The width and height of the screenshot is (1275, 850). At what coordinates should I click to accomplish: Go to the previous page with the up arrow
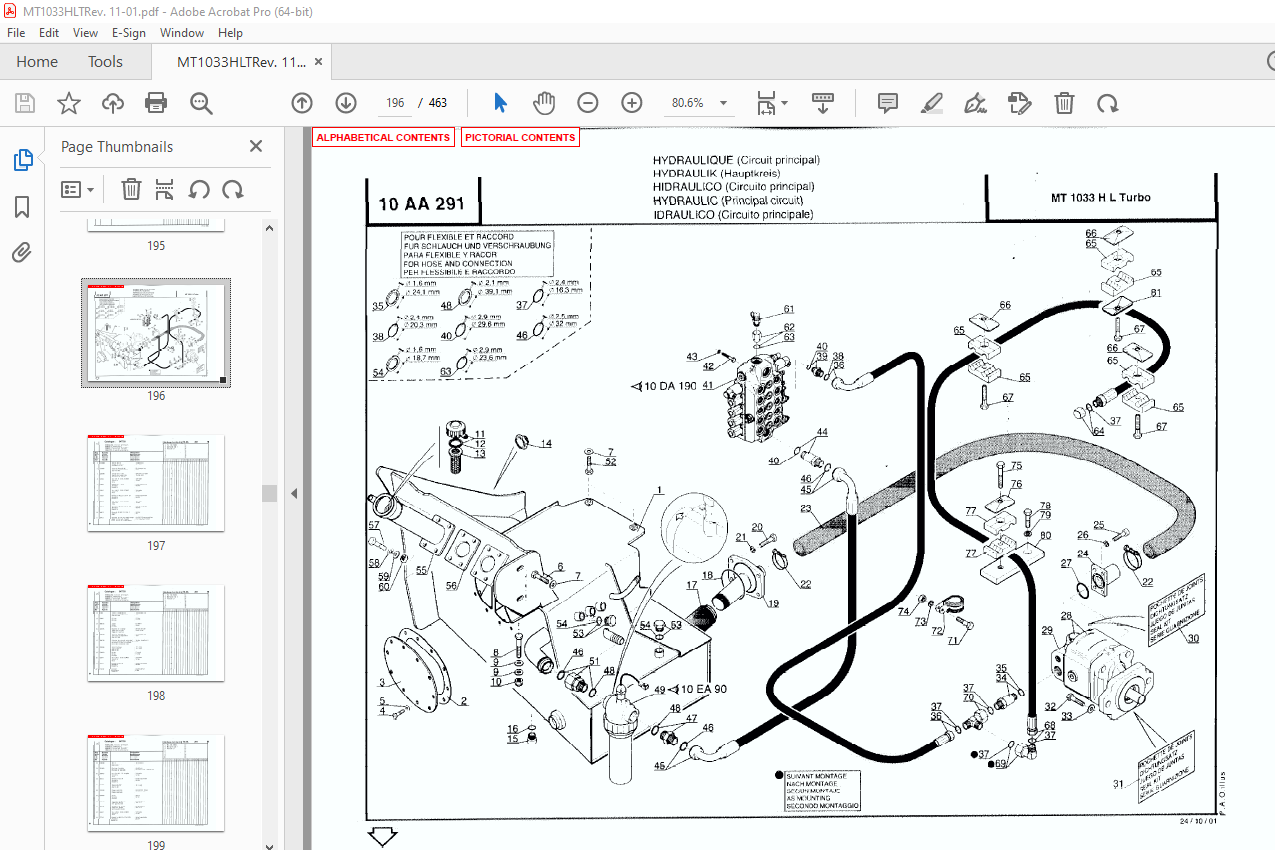pyautogui.click(x=302, y=103)
